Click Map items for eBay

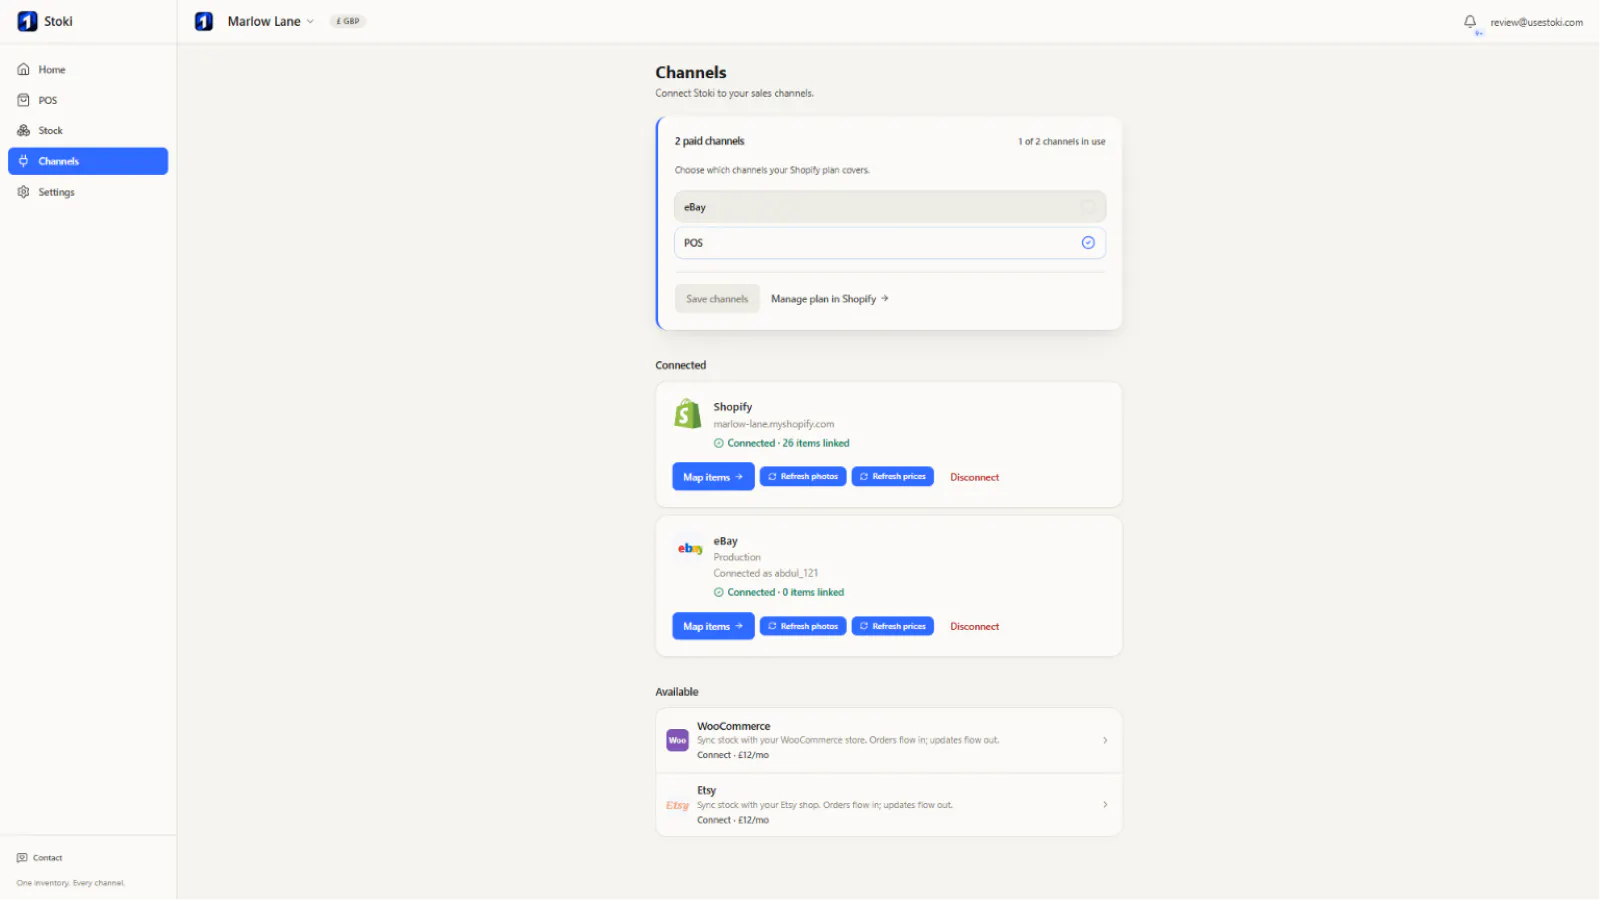(x=713, y=626)
